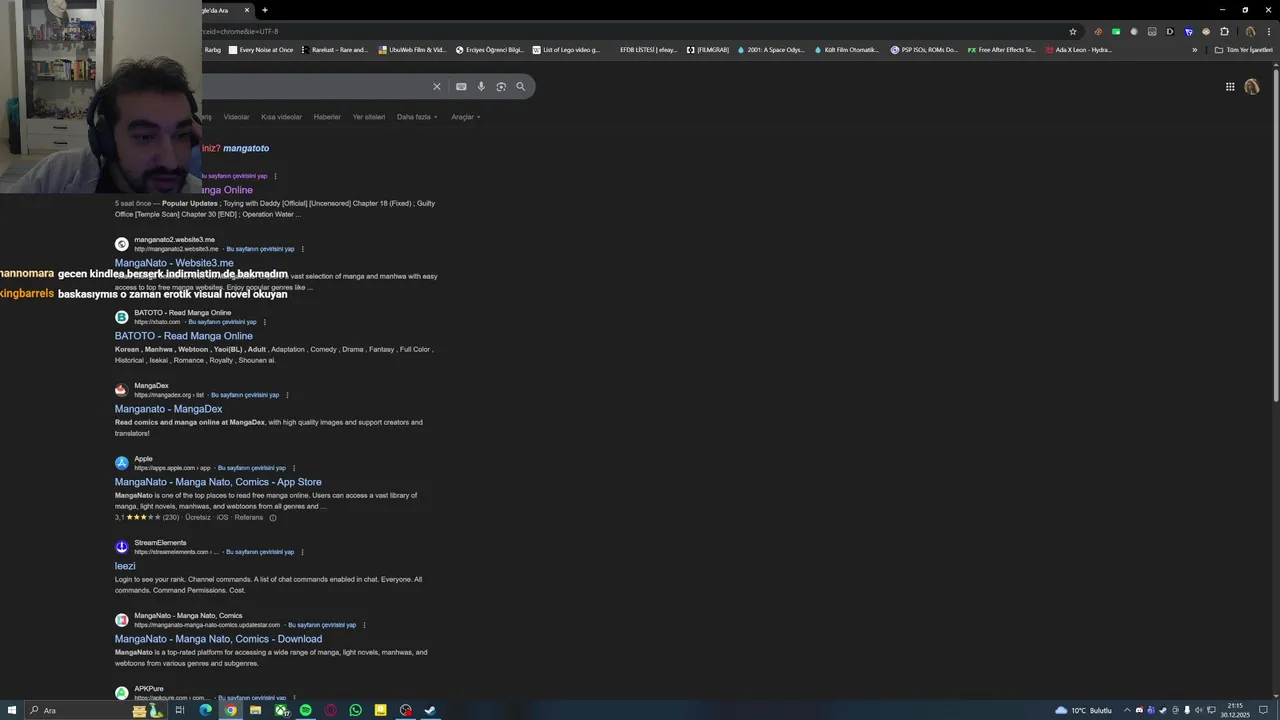Switch to the 'Yer siteleri' search tab
Image resolution: width=1280 pixels, height=720 pixels.
click(369, 117)
